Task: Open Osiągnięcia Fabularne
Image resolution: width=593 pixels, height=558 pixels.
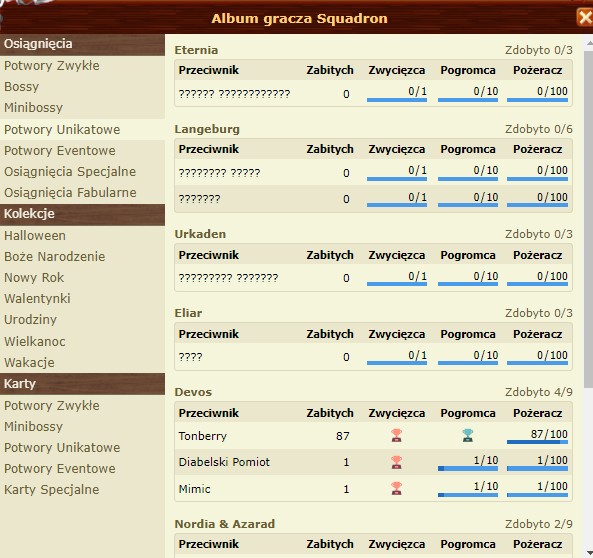Action: coord(70,193)
